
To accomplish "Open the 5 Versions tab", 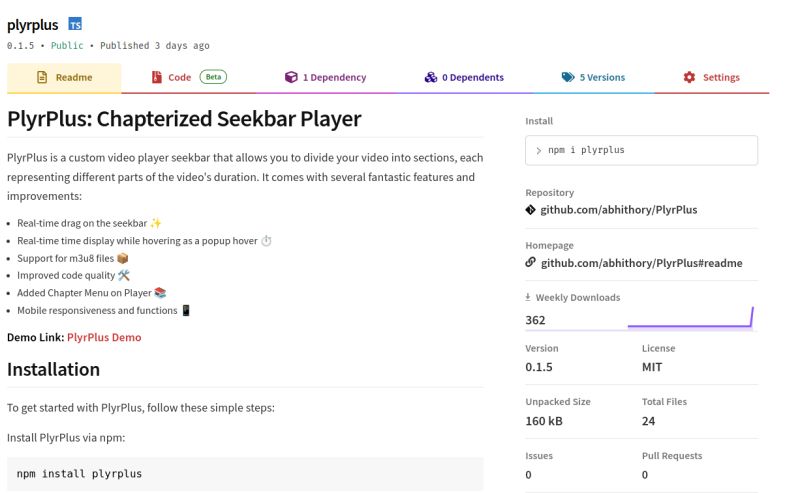I will [593, 78].
